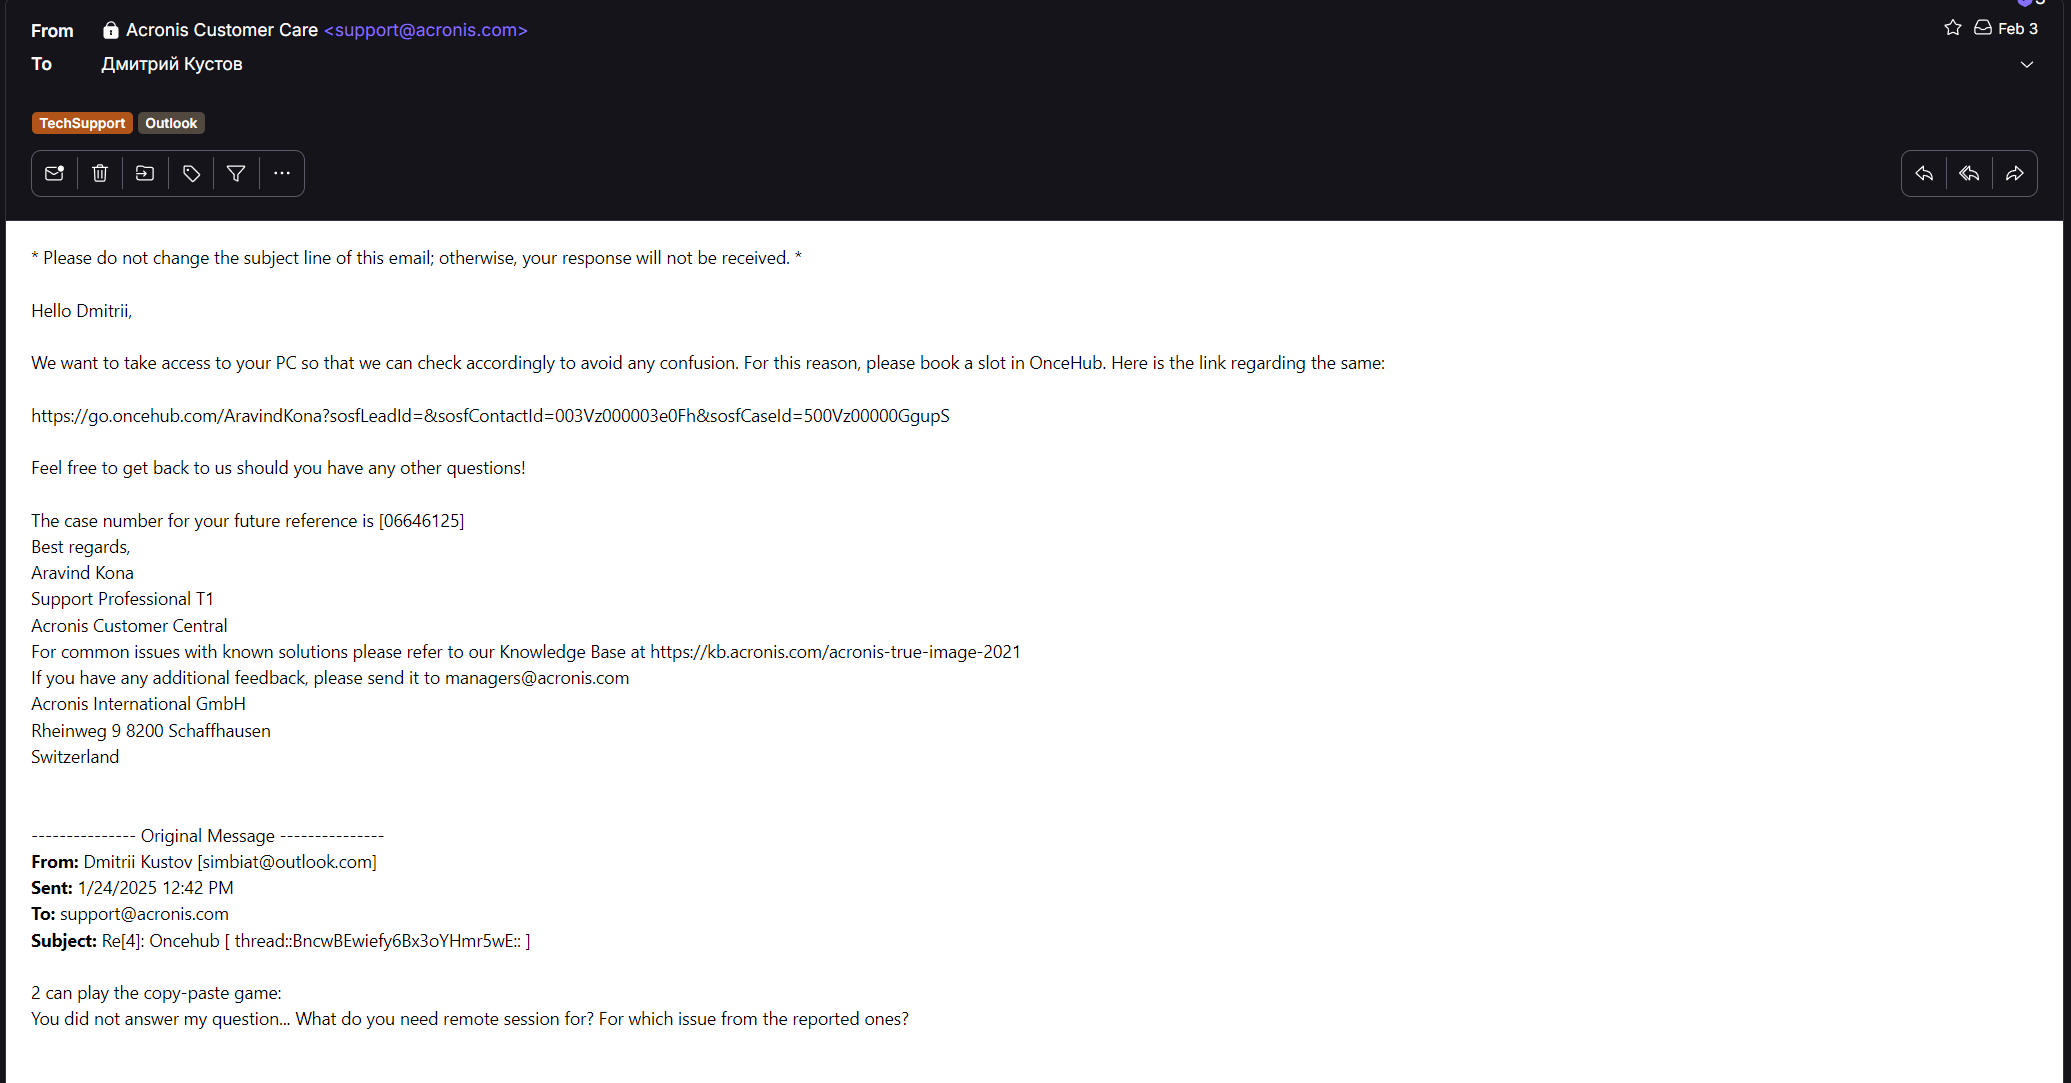This screenshot has height=1083, width=2071.
Task: Open more actions ellipsis menu
Action: [282, 174]
